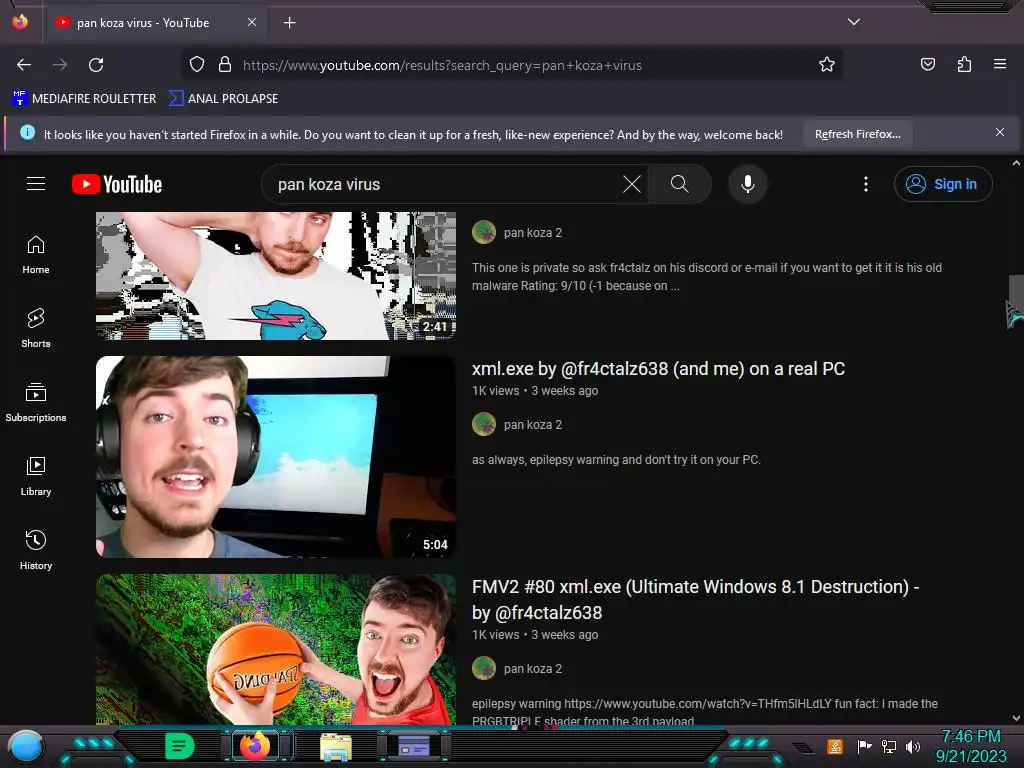Open the basketball FMV2 #80 thumbnail
This screenshot has height=768, width=1024.
pyautogui.click(x=276, y=649)
